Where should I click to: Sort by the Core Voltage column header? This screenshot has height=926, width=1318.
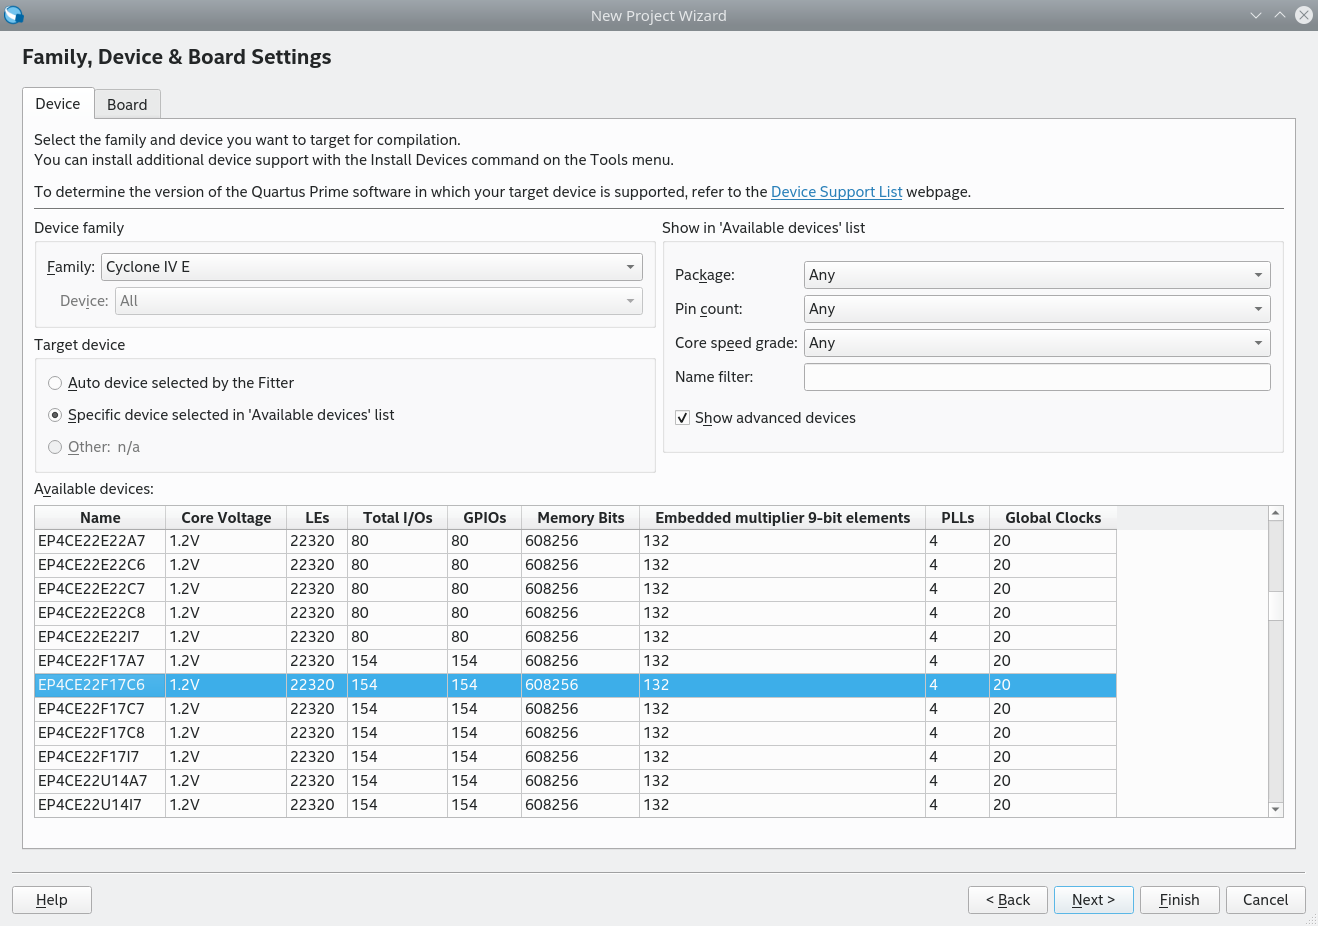pyautogui.click(x=226, y=518)
